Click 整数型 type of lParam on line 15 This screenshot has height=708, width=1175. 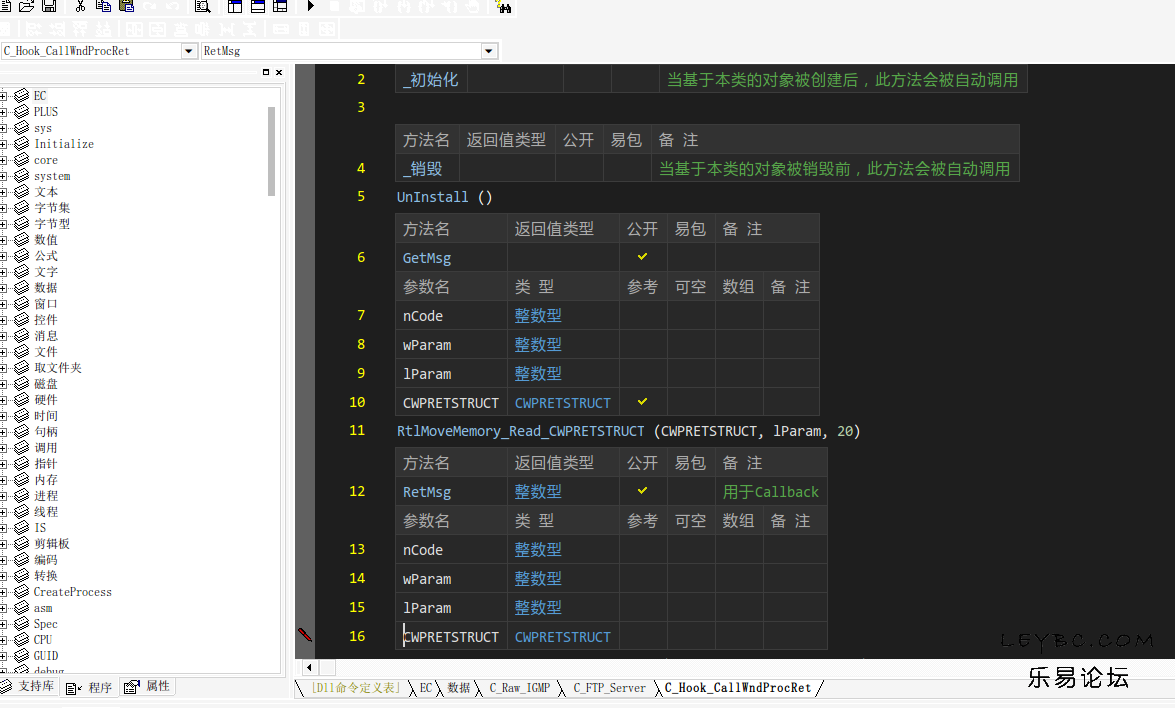(x=538, y=608)
